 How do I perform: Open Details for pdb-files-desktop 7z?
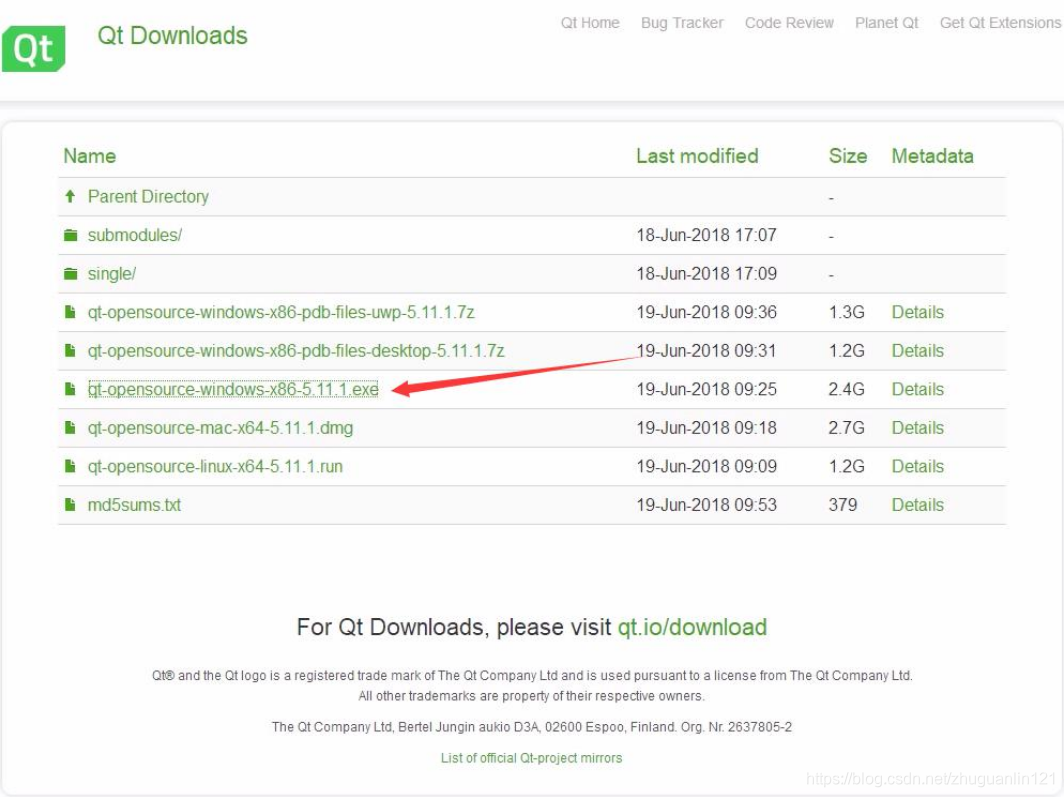click(917, 351)
